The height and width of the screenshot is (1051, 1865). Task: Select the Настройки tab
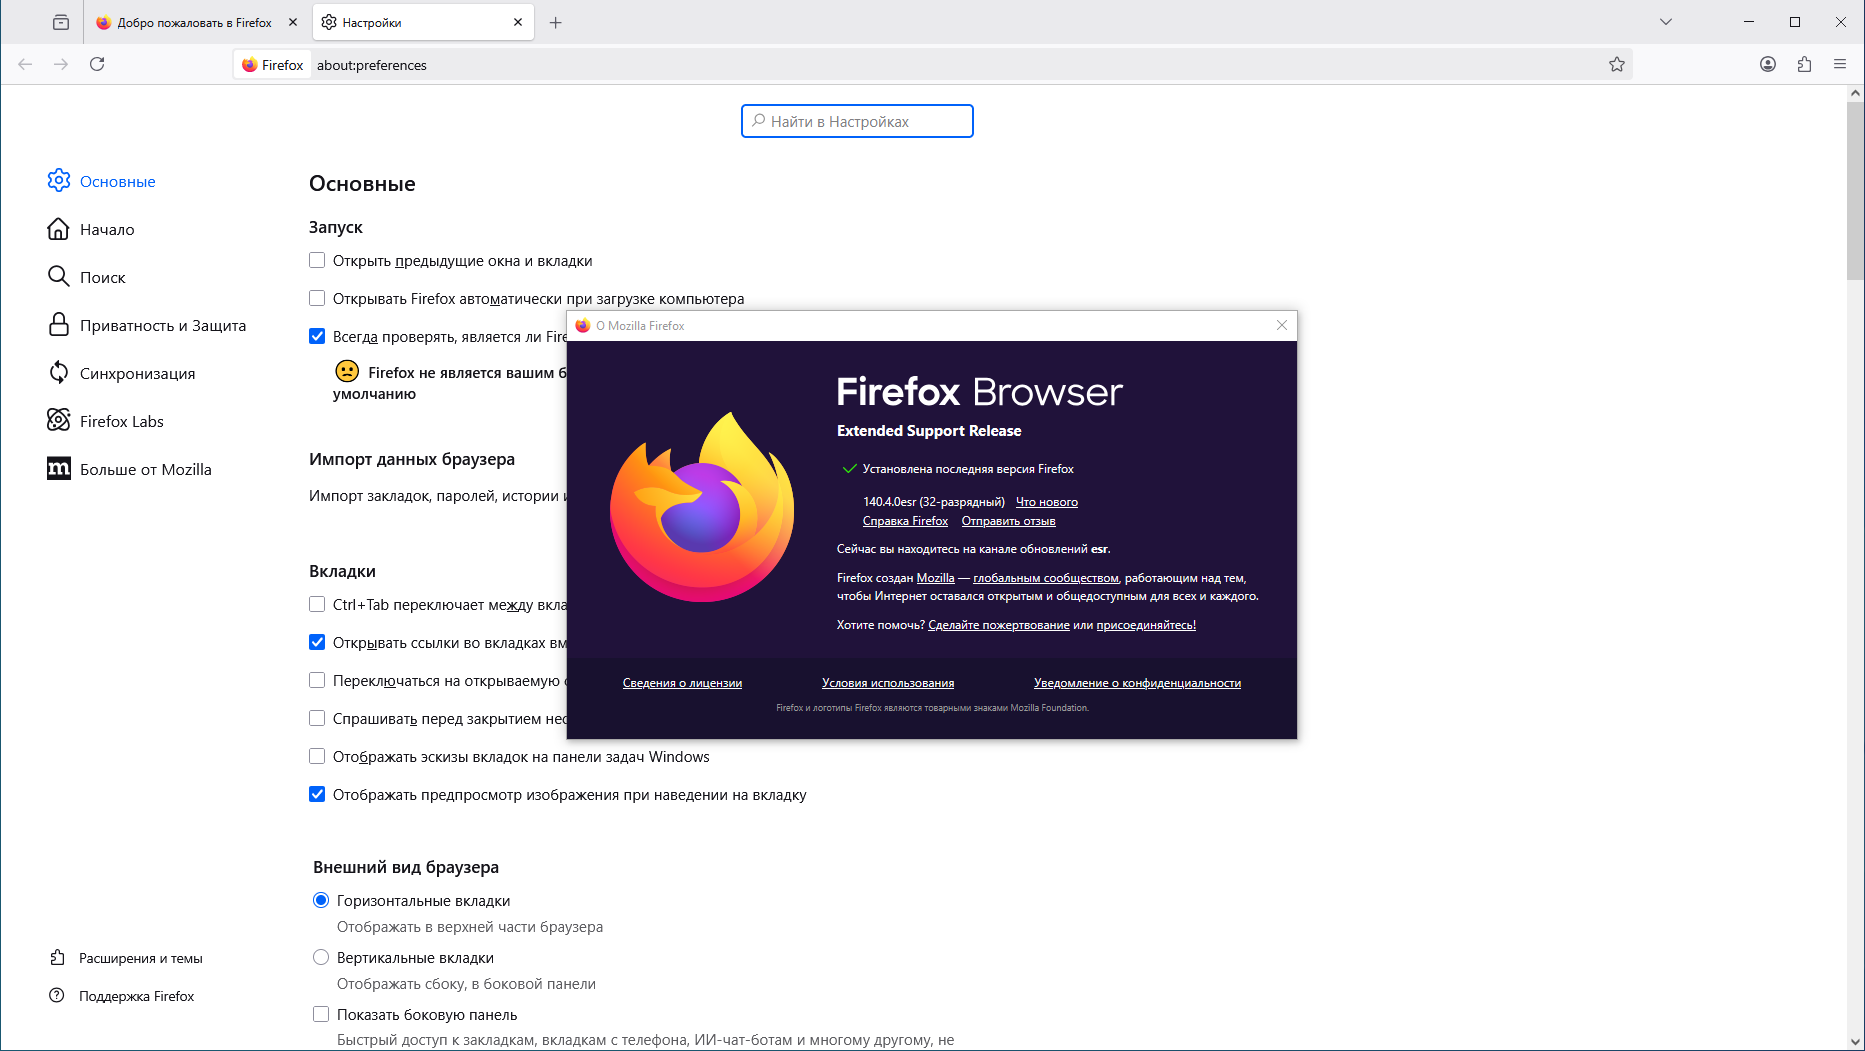[423, 22]
